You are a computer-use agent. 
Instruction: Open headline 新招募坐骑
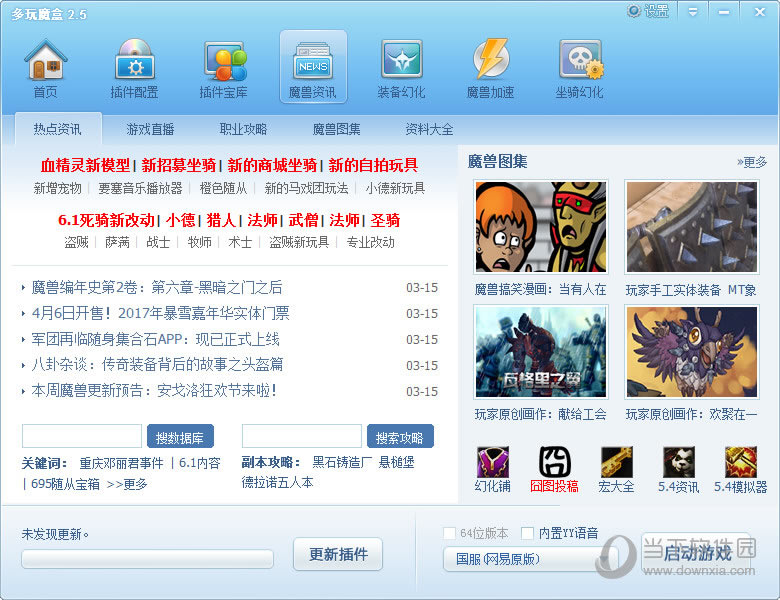point(179,165)
